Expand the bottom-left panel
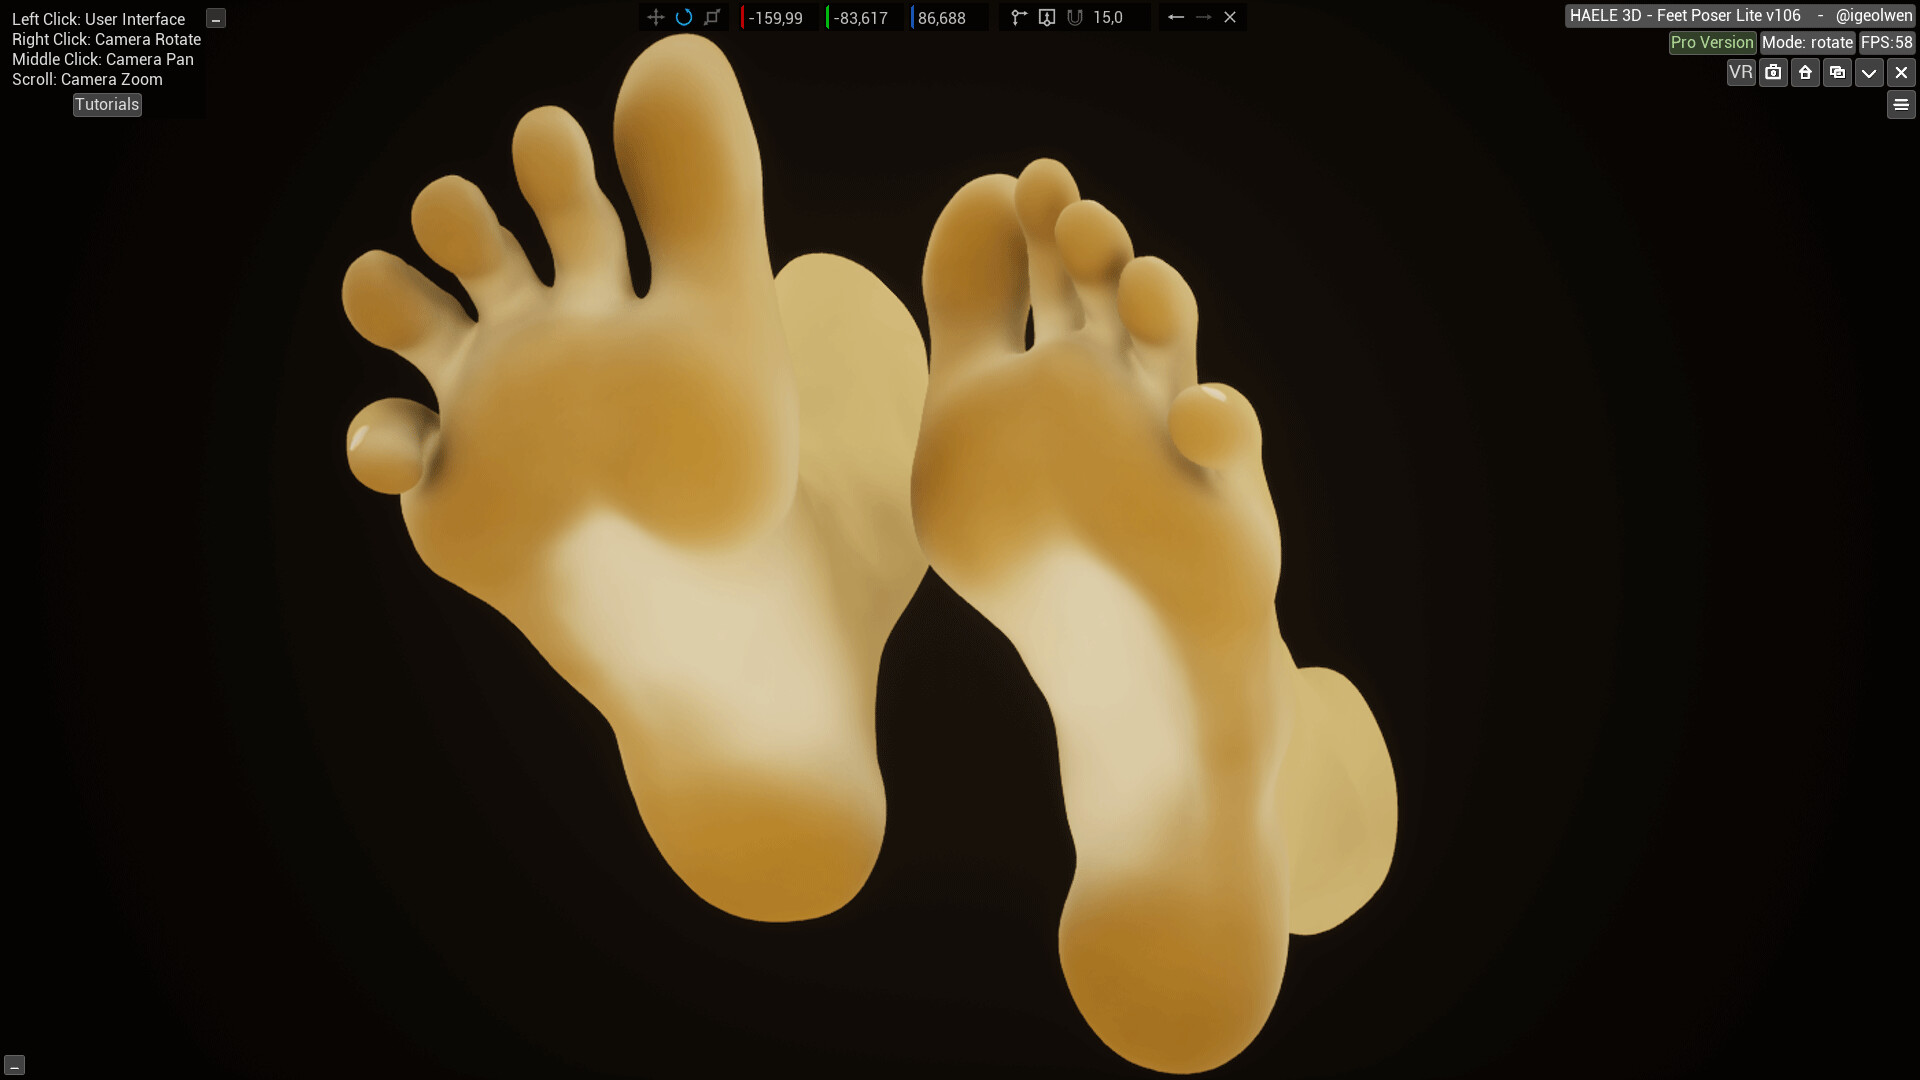The image size is (1920, 1080). [x=14, y=1066]
